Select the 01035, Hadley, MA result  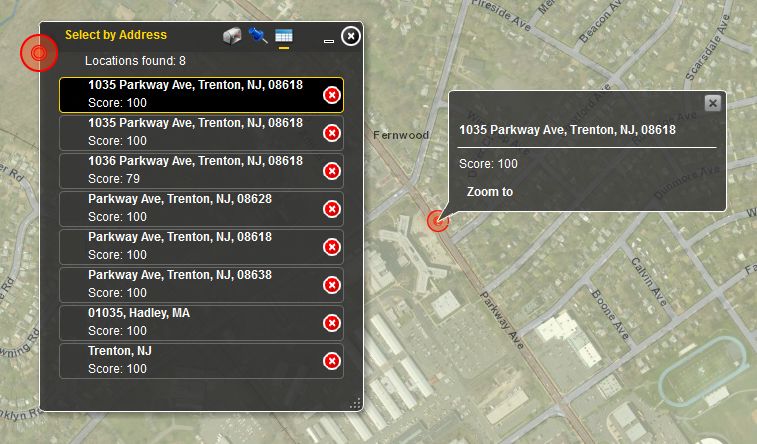[195, 322]
